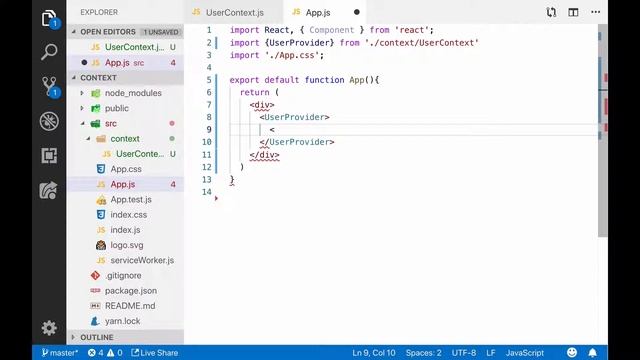Open the Extensions view icon

[49, 156]
